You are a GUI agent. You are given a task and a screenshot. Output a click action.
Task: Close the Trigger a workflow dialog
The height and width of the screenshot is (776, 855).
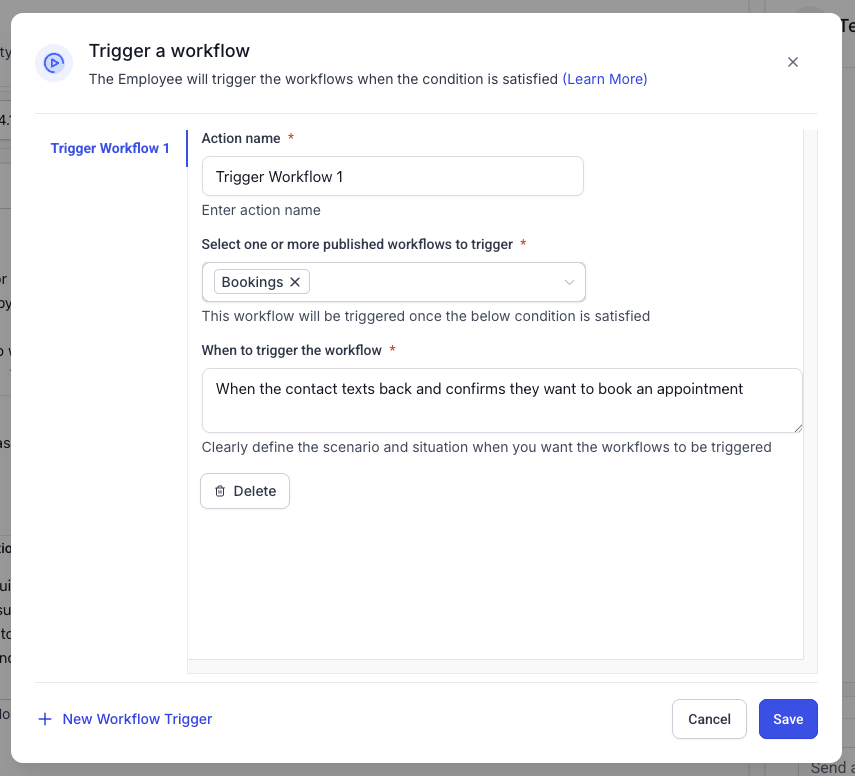point(793,62)
